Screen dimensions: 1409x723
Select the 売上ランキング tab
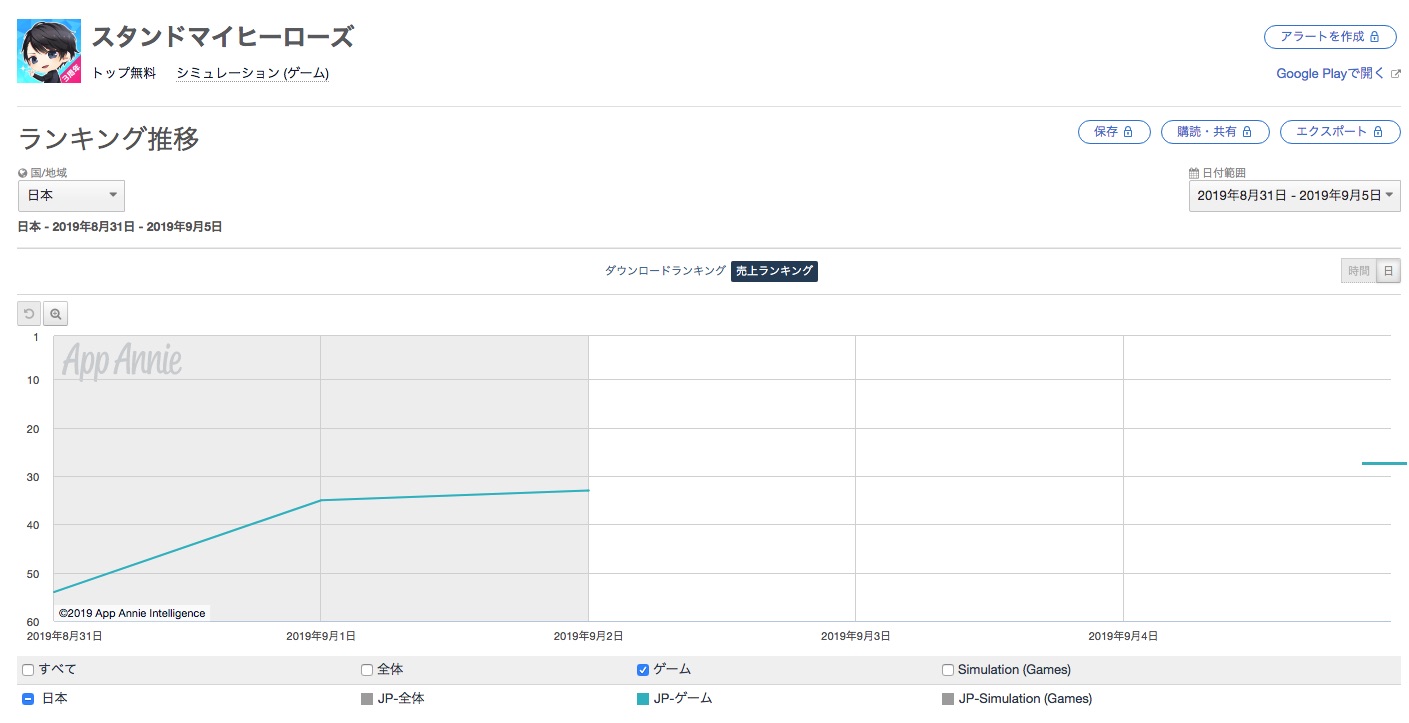click(774, 271)
